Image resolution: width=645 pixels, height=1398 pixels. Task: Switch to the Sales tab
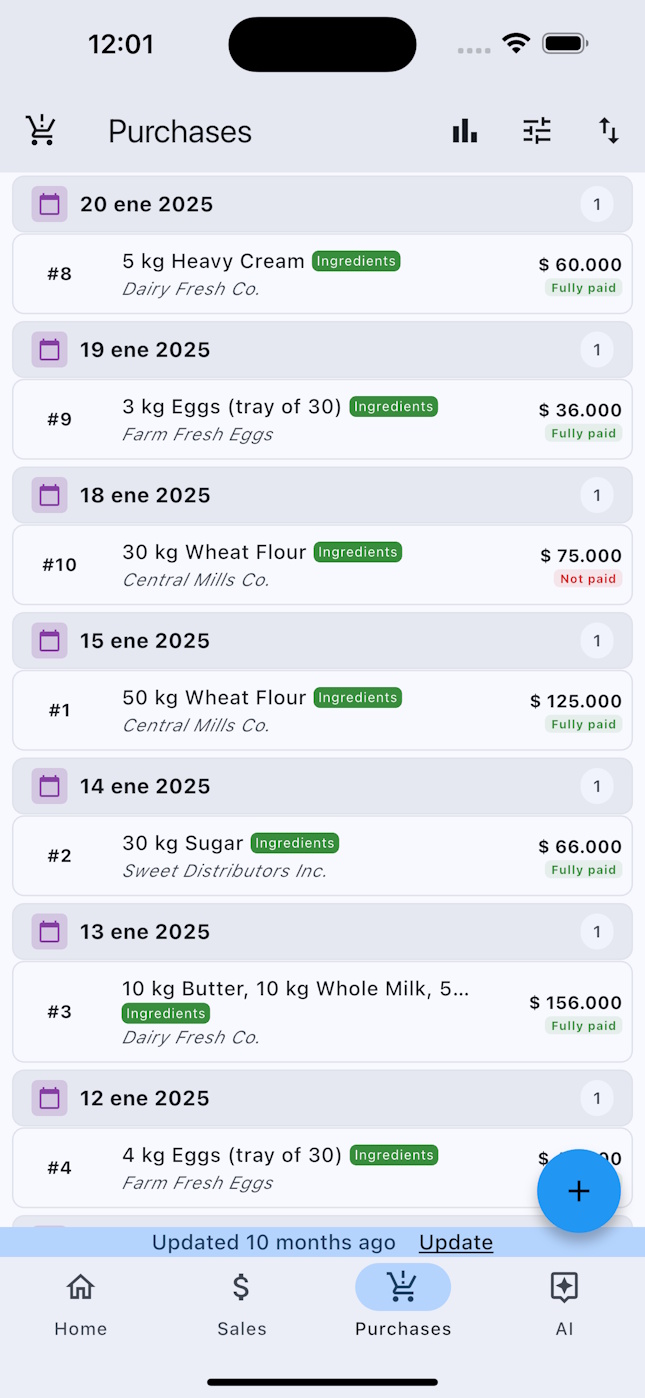pyautogui.click(x=242, y=1305)
